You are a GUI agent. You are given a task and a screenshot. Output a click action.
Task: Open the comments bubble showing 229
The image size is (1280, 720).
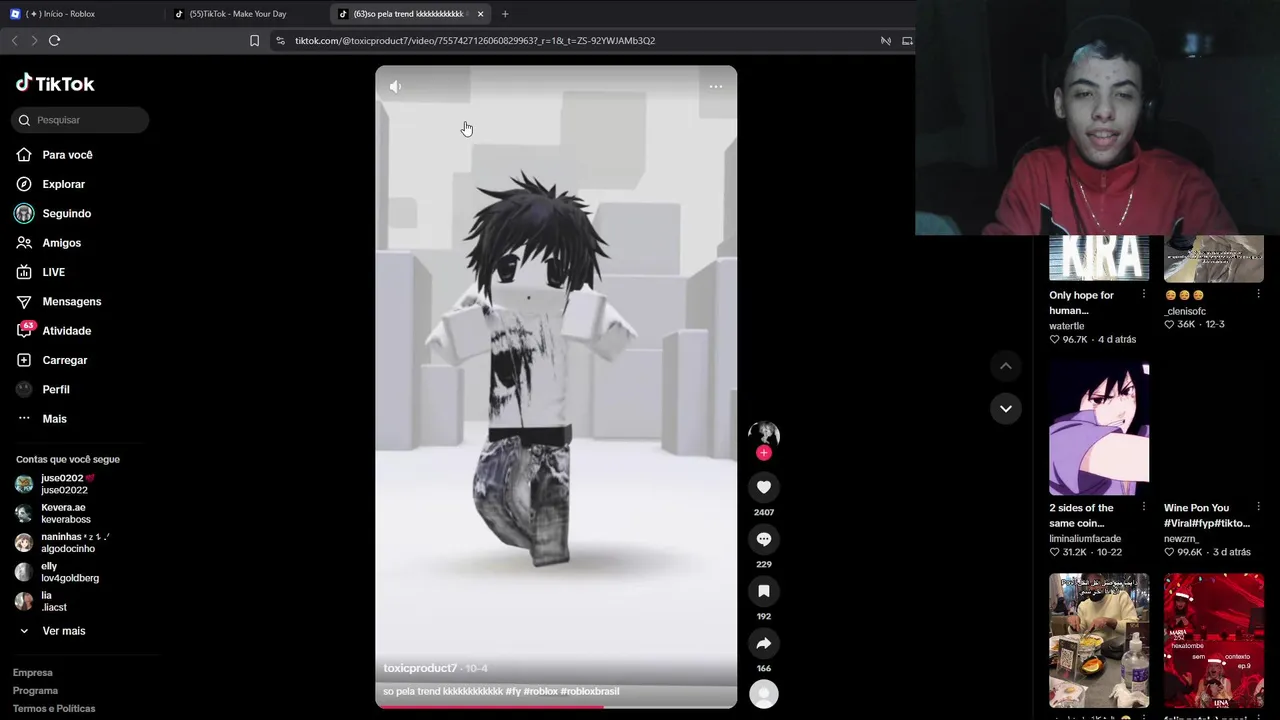(764, 539)
